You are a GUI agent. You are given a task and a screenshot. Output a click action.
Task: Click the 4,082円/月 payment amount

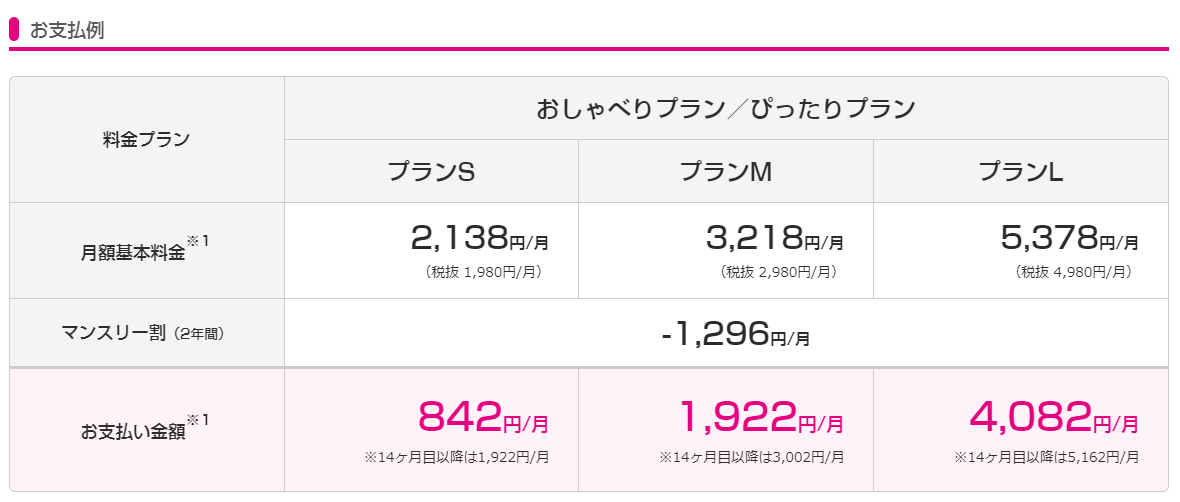click(x=1054, y=417)
